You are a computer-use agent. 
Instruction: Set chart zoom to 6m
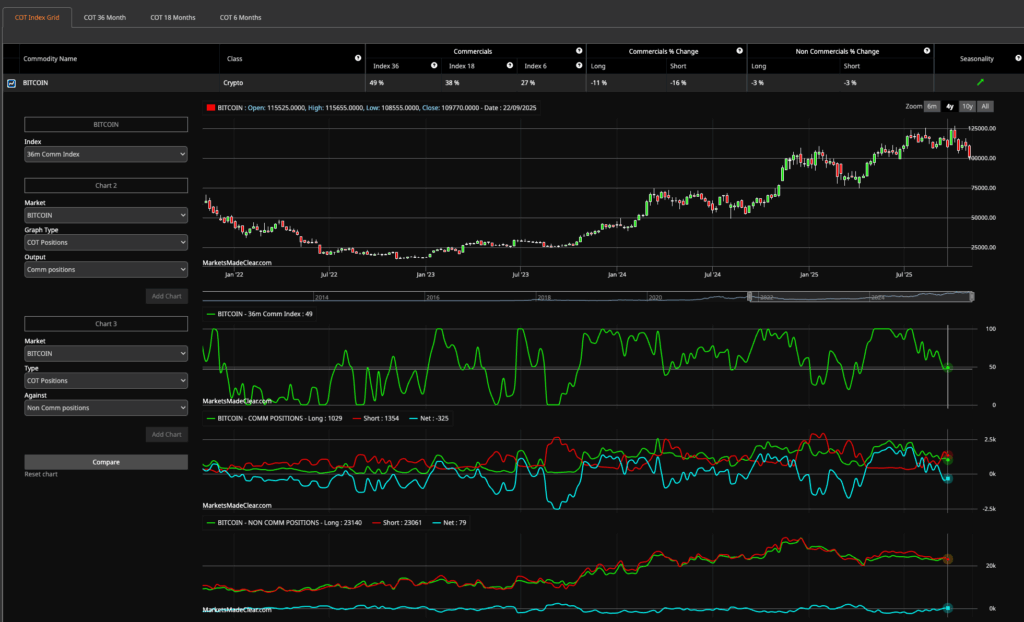point(931,106)
